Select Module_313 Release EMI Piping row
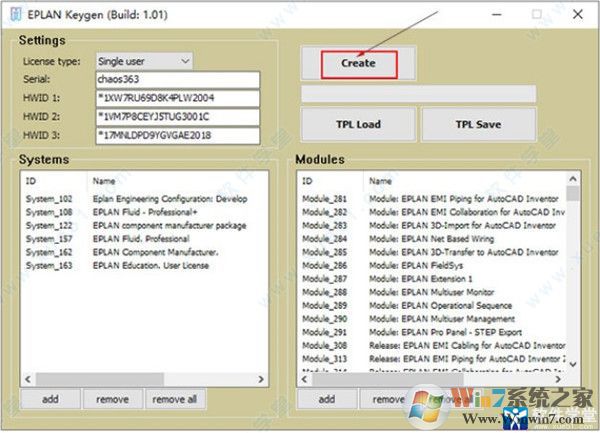This screenshot has width=600, height=433. pyautogui.click(x=432, y=359)
